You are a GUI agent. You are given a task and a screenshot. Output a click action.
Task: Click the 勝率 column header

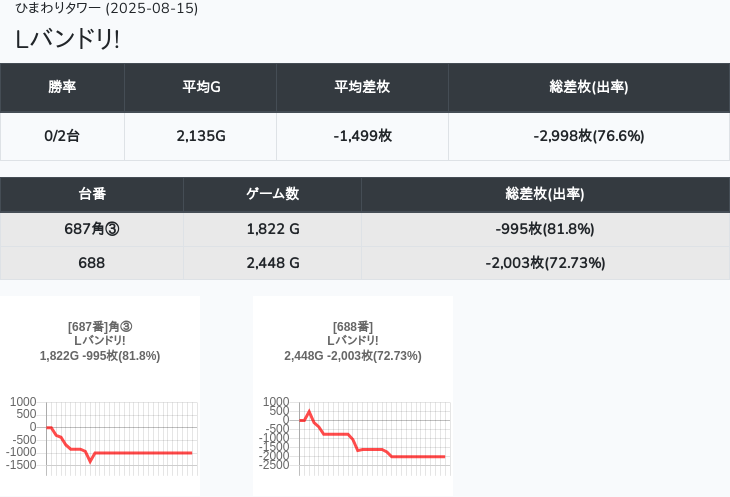point(62,87)
